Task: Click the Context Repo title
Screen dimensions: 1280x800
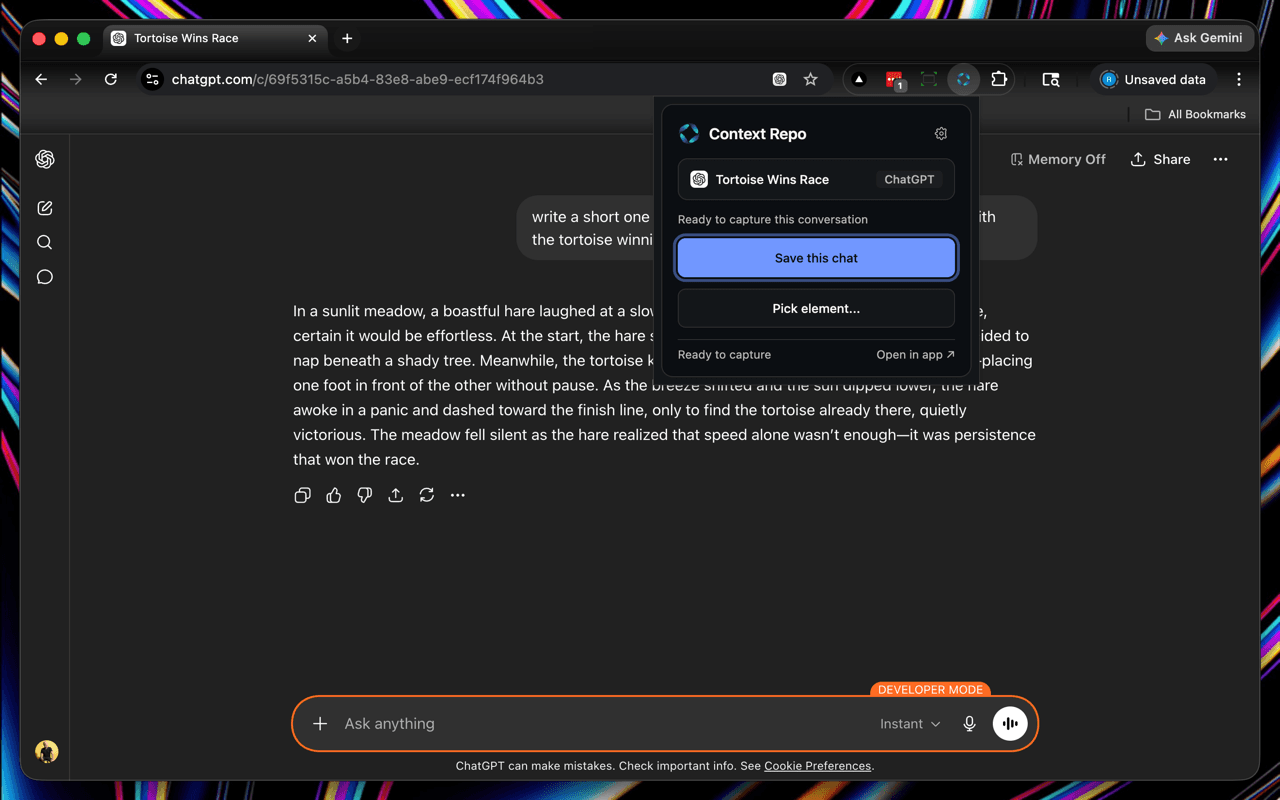Action: (757, 134)
